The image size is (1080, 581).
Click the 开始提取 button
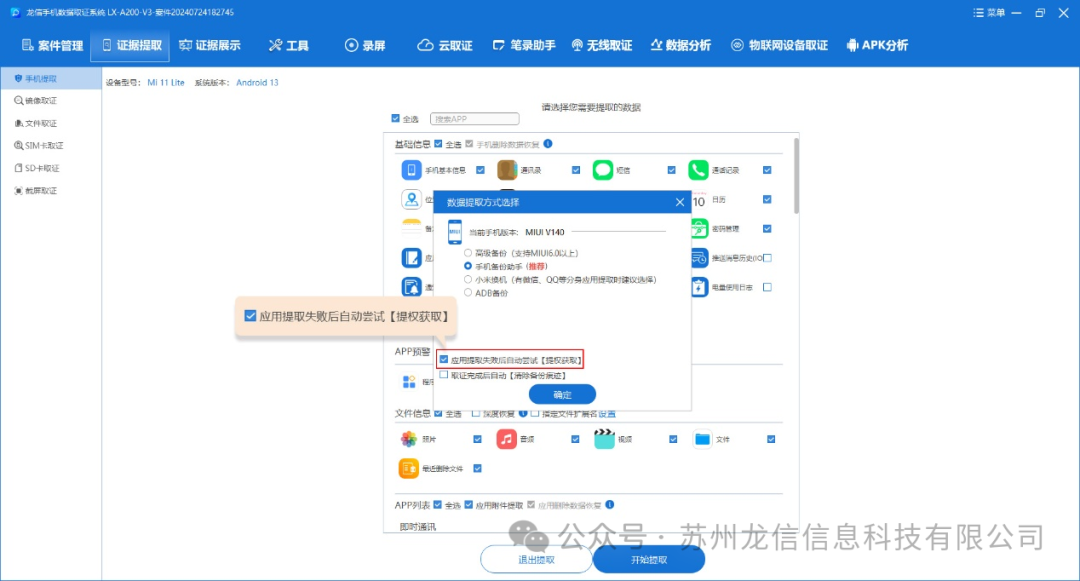coord(649,560)
